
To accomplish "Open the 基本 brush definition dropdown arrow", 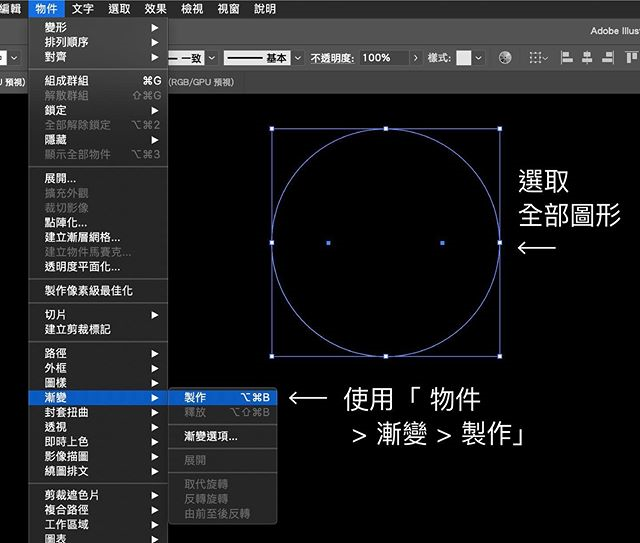I will point(298,58).
